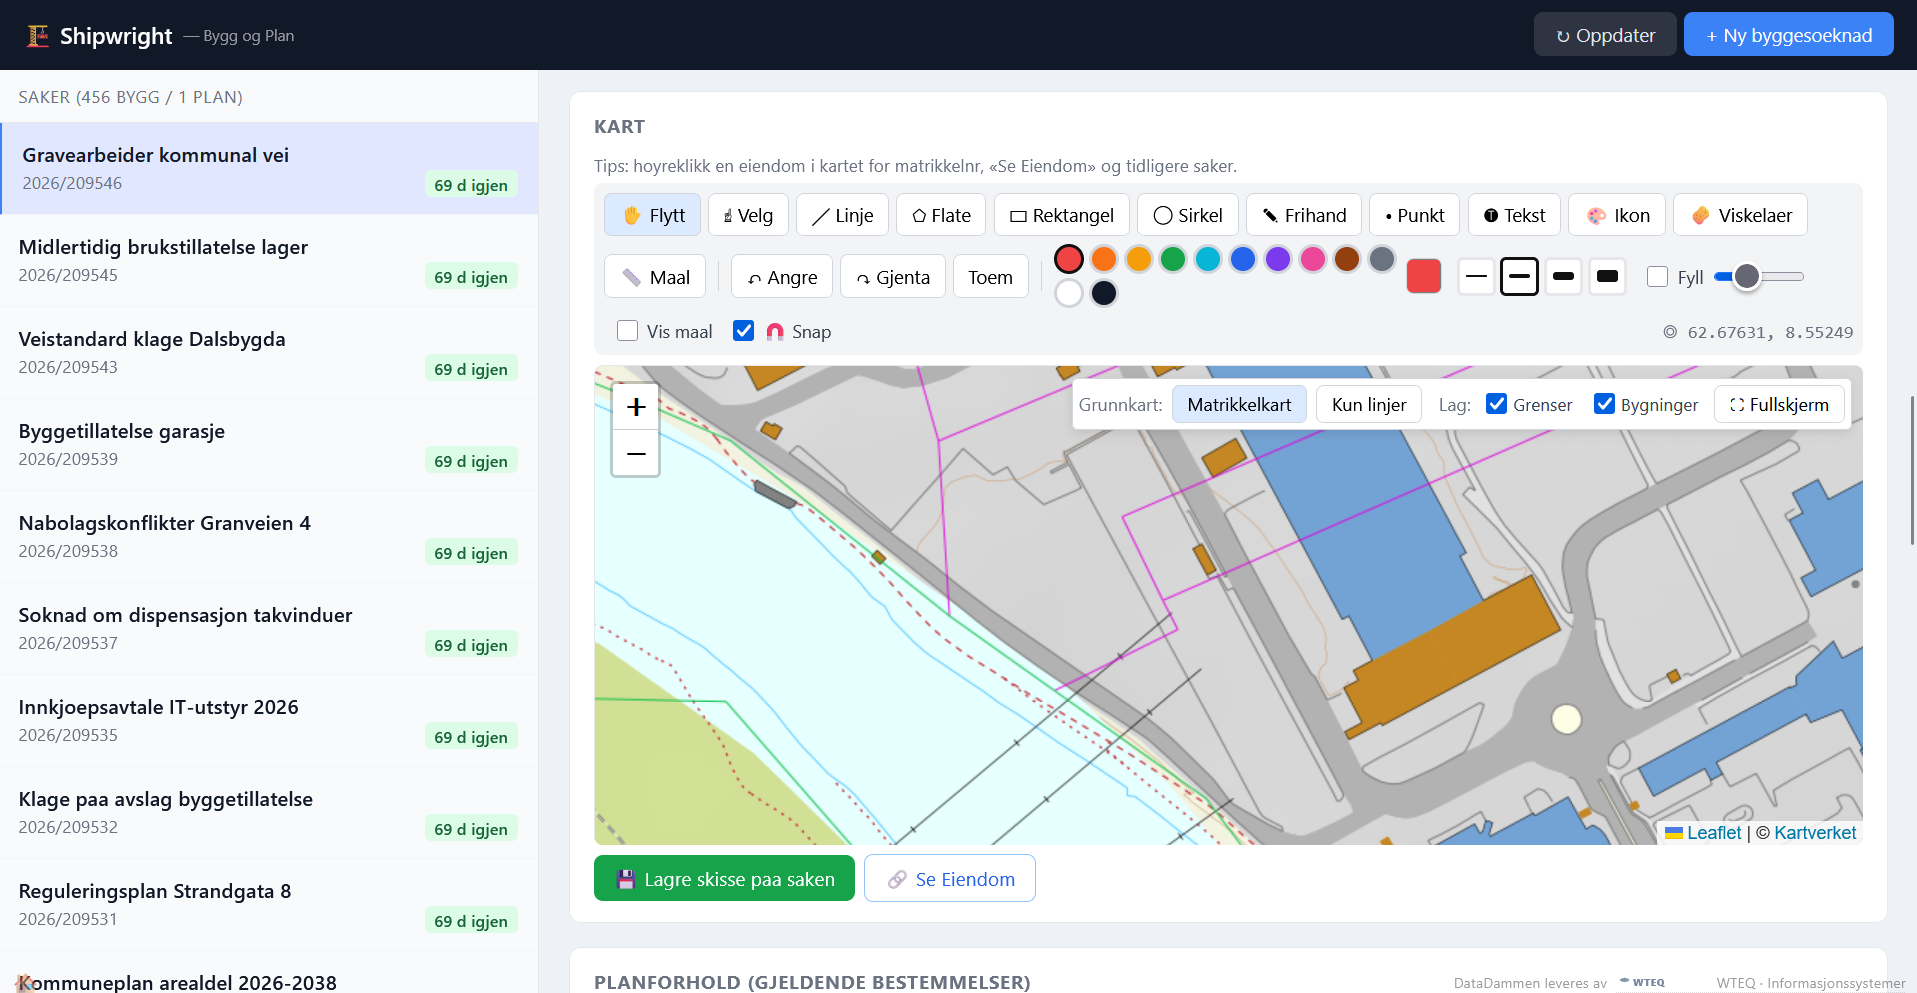Screen dimensions: 1917x993
Task: Clear the sketch with Toem
Action: (990, 277)
